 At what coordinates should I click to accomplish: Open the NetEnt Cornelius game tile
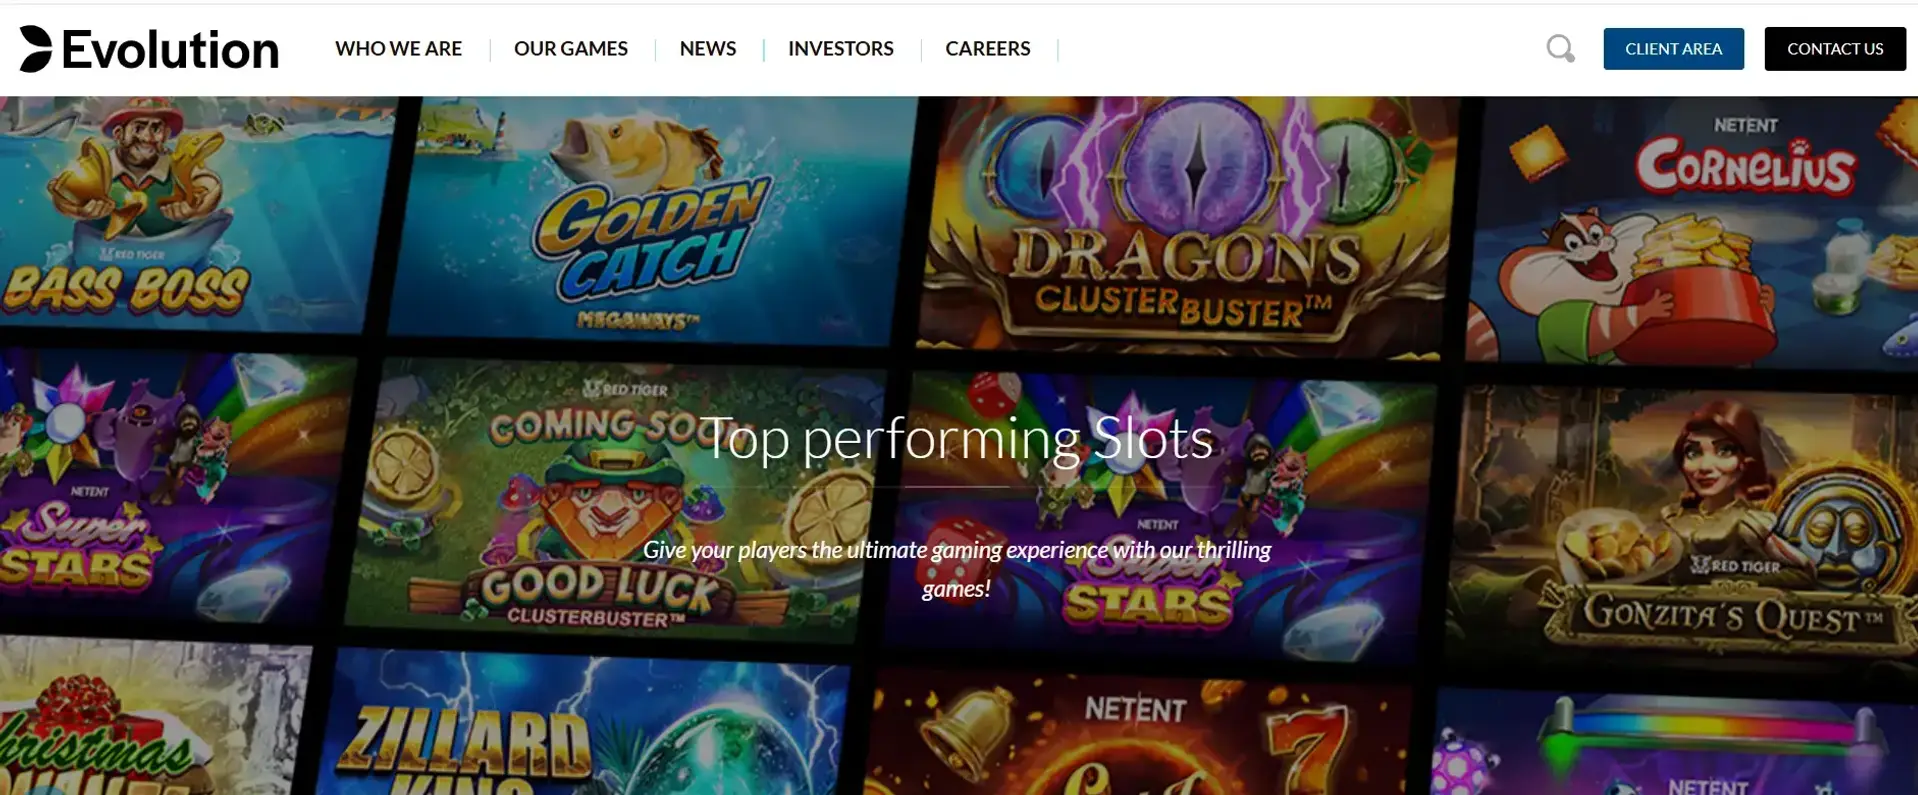(x=1693, y=230)
